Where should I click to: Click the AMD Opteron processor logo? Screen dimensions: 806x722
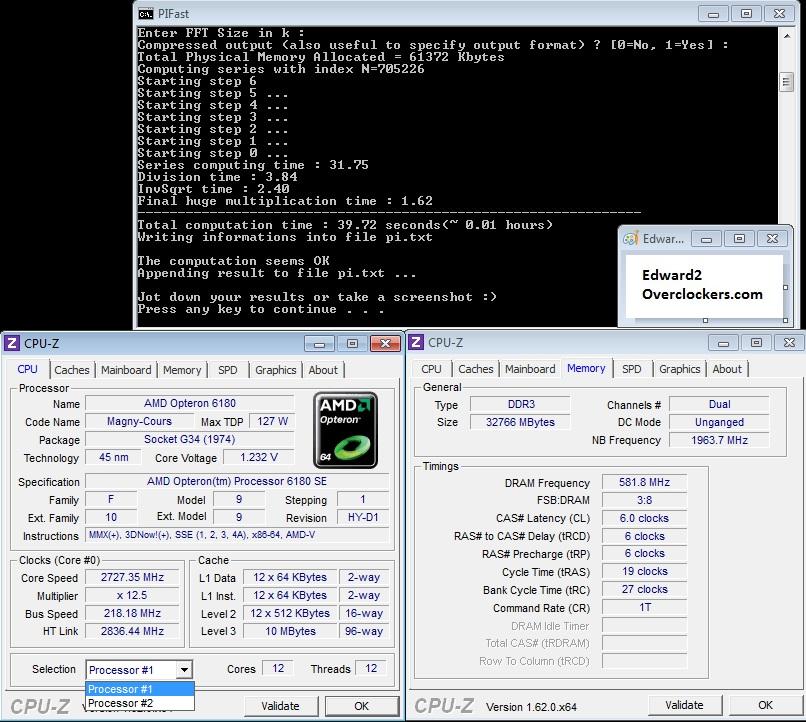[345, 430]
